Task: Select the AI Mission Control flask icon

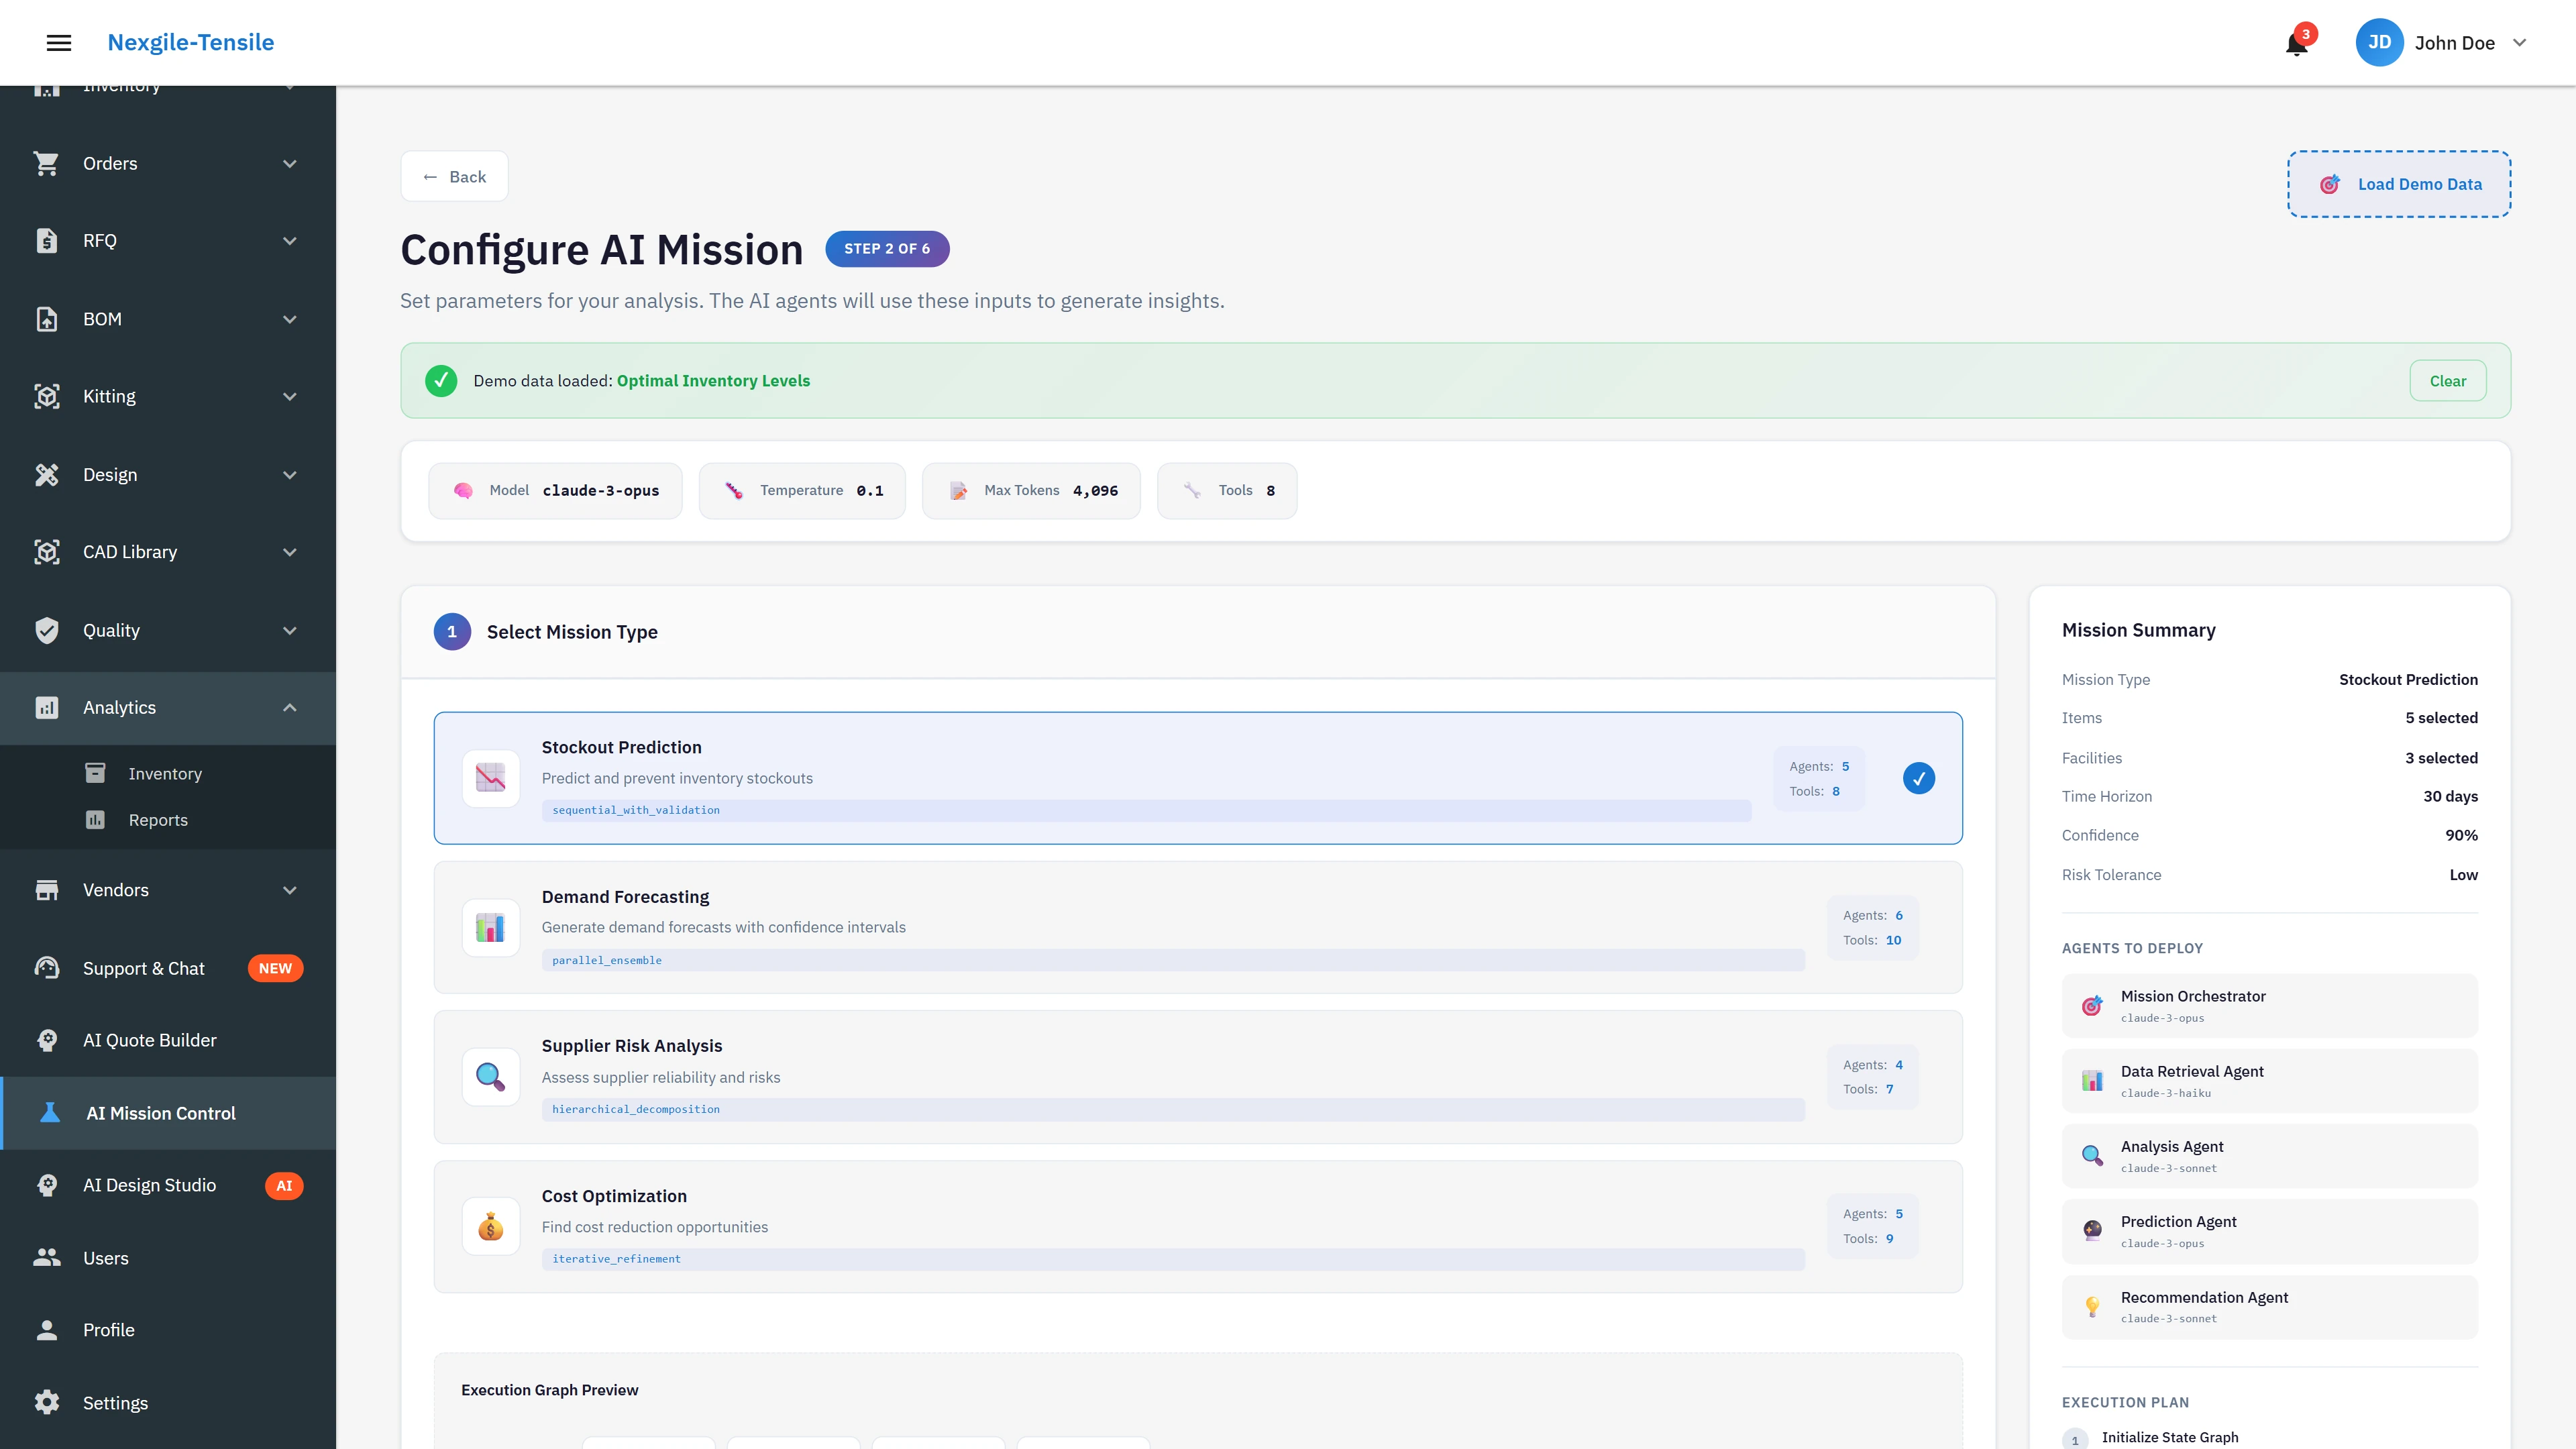Action: pyautogui.click(x=47, y=1113)
